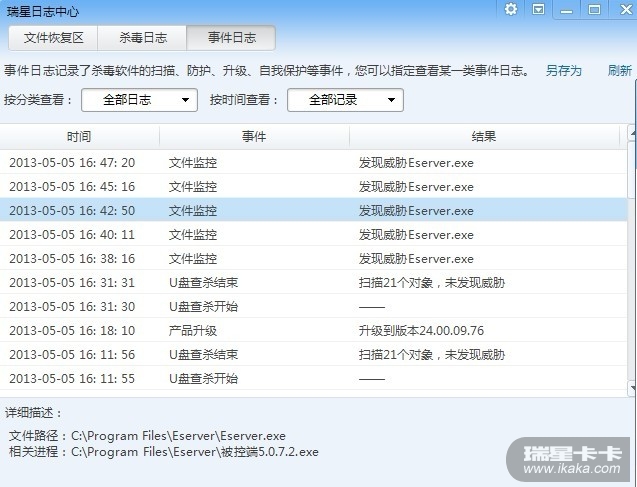Viewport: 637px width, 487px height.
Task: Select the highlighted row at 16:42:50
Action: tap(313, 210)
